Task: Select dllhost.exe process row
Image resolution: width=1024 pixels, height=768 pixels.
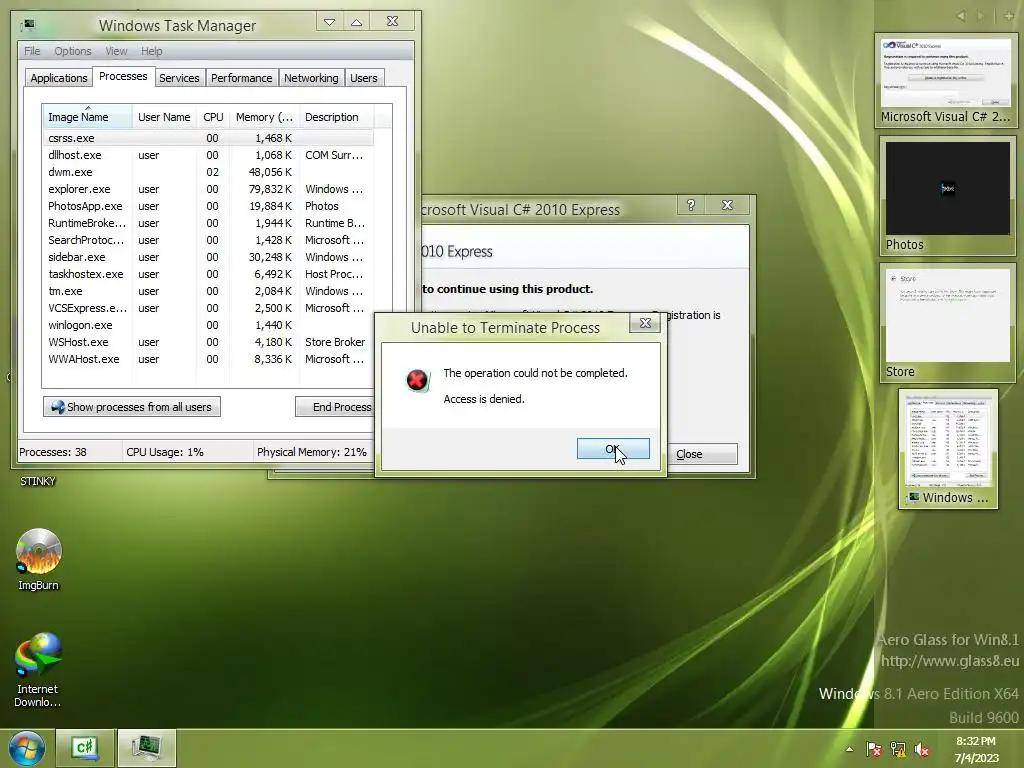Action: (209, 155)
